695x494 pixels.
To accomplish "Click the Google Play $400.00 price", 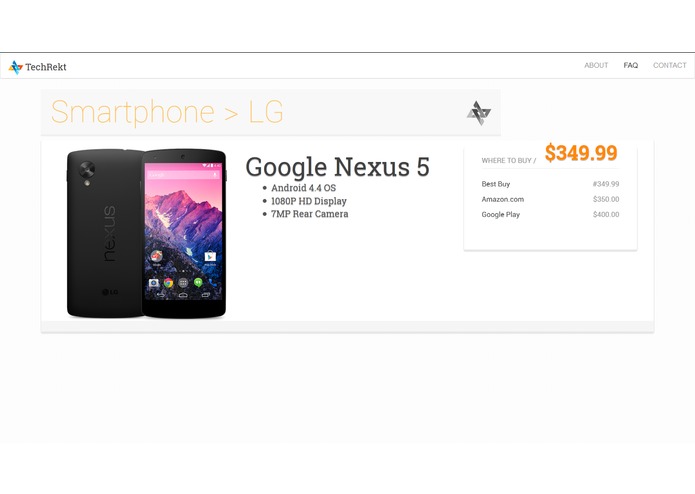I will coord(606,214).
